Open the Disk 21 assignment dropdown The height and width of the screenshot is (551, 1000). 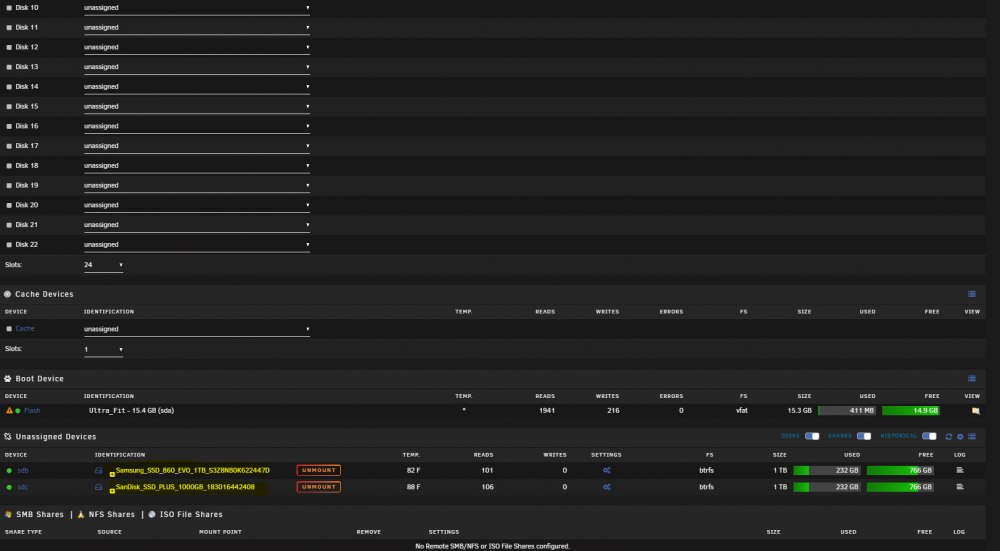tap(196, 225)
